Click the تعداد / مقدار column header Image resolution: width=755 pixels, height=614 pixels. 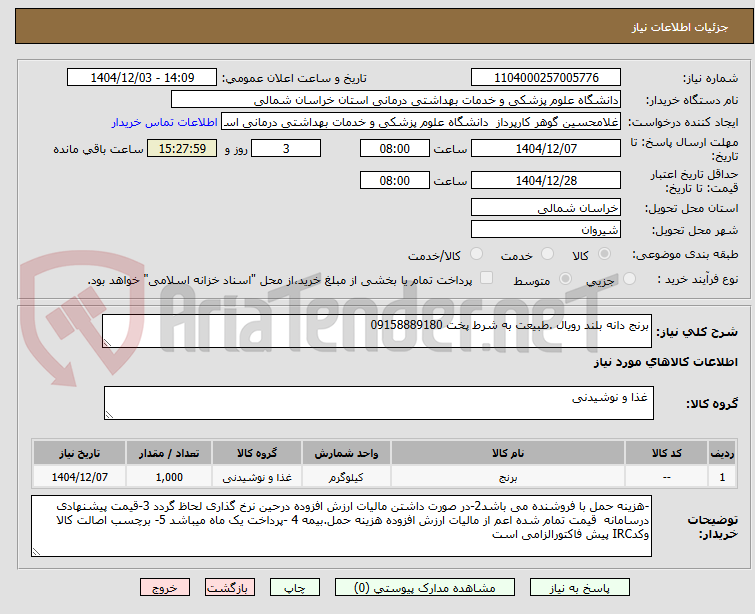[x=169, y=453]
